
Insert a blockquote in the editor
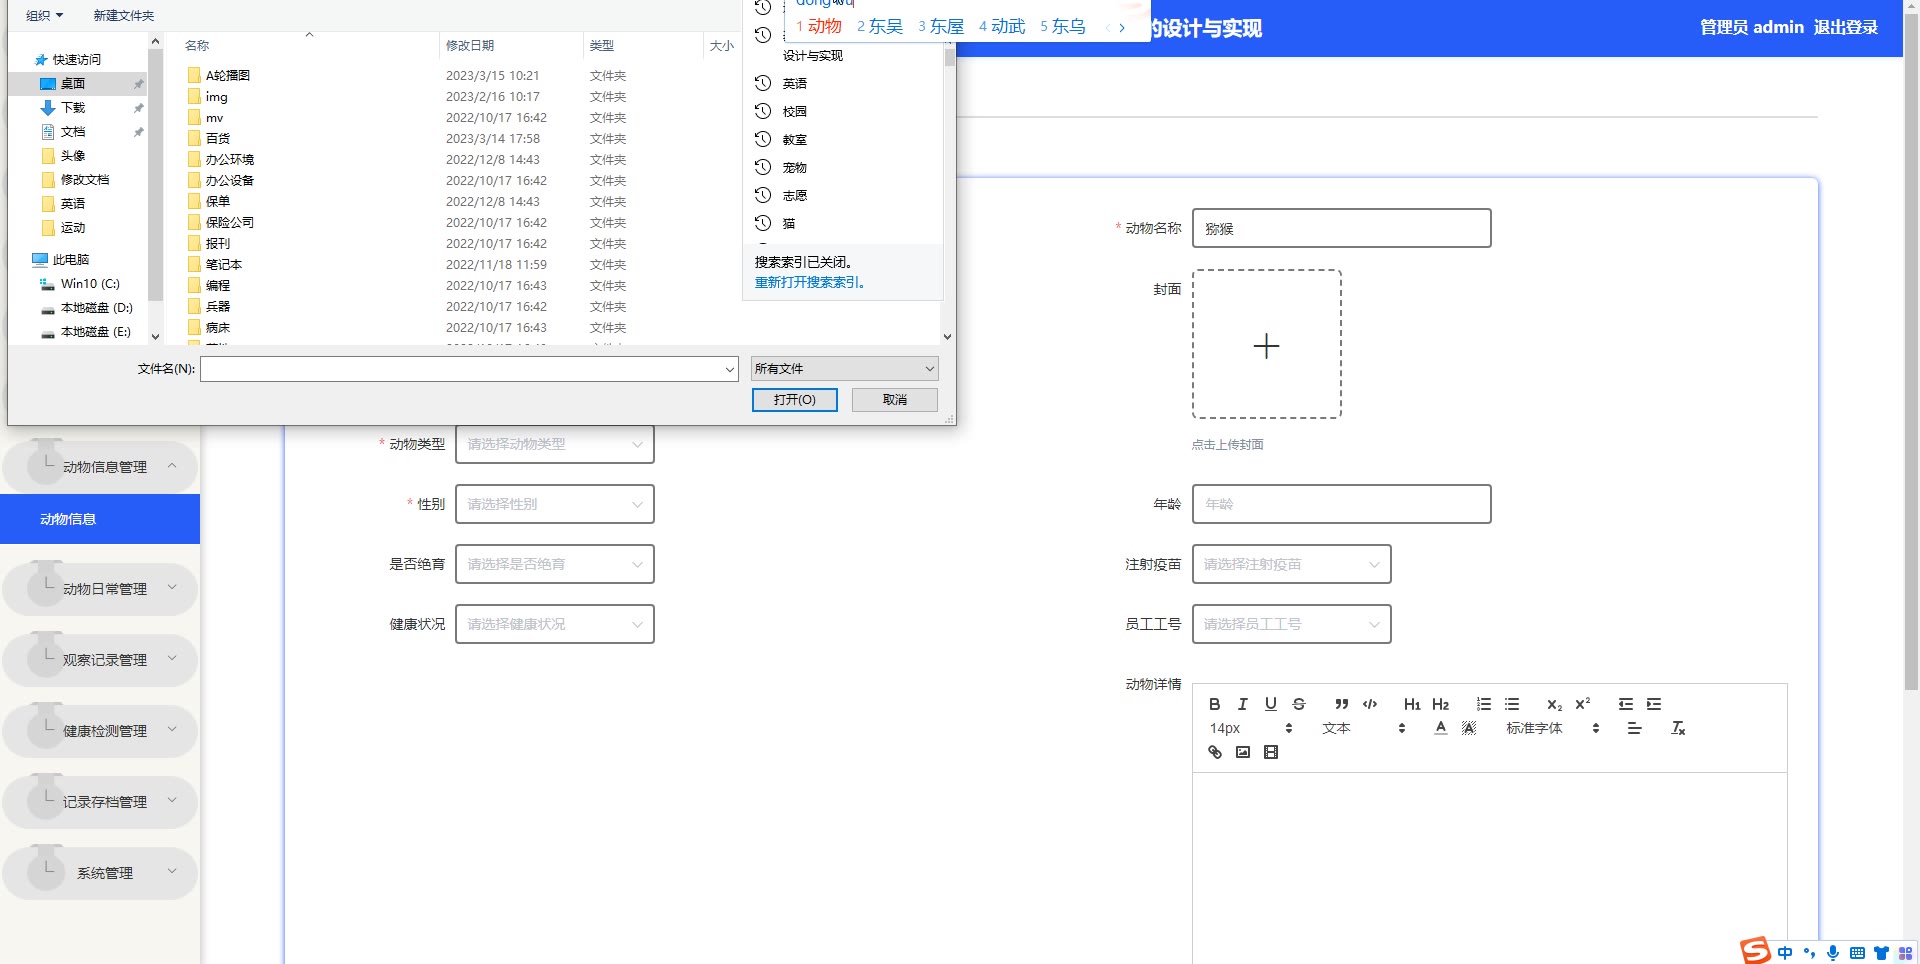point(1342,704)
